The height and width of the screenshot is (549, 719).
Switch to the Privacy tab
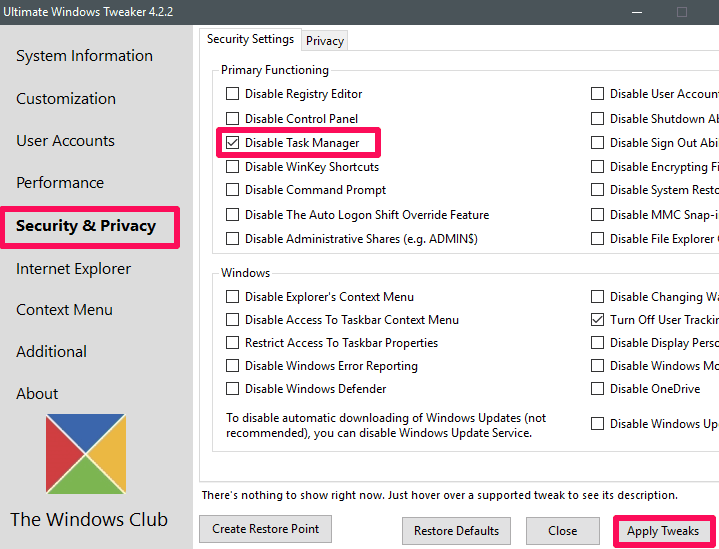point(325,41)
